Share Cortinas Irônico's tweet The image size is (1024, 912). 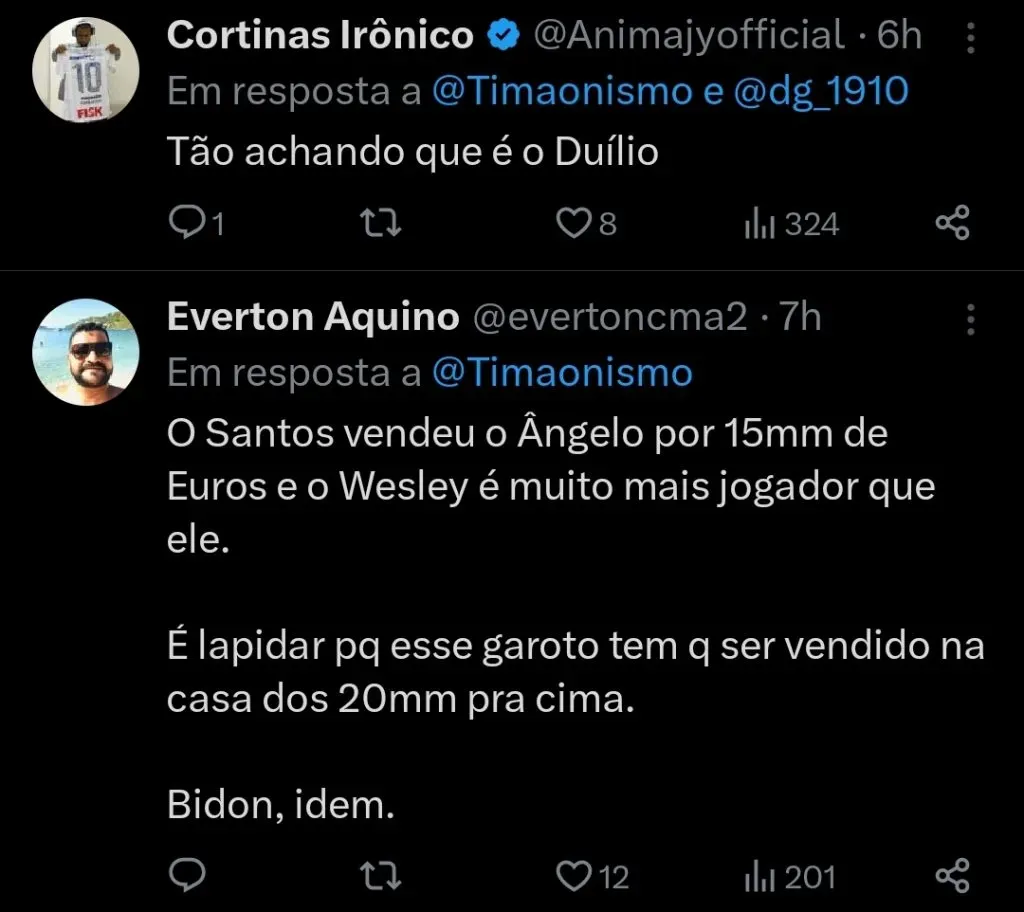(952, 222)
